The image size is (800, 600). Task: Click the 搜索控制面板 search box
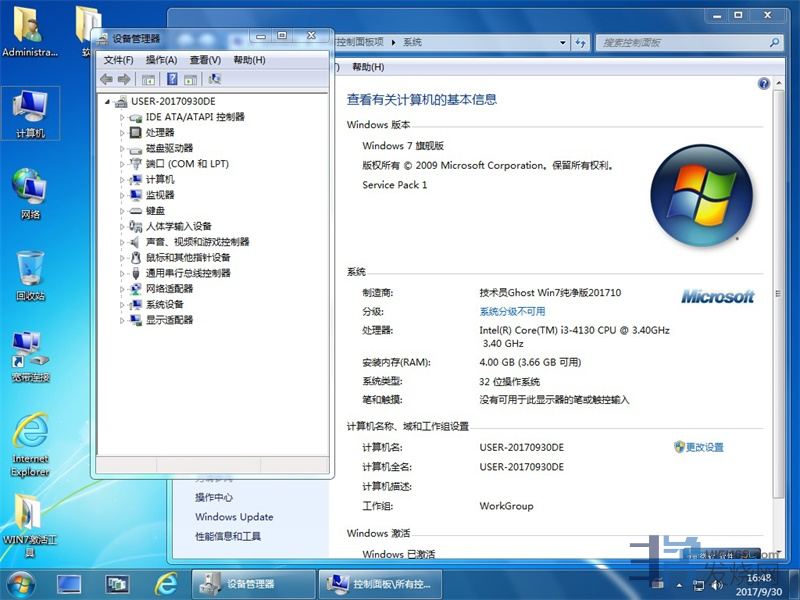pos(685,43)
